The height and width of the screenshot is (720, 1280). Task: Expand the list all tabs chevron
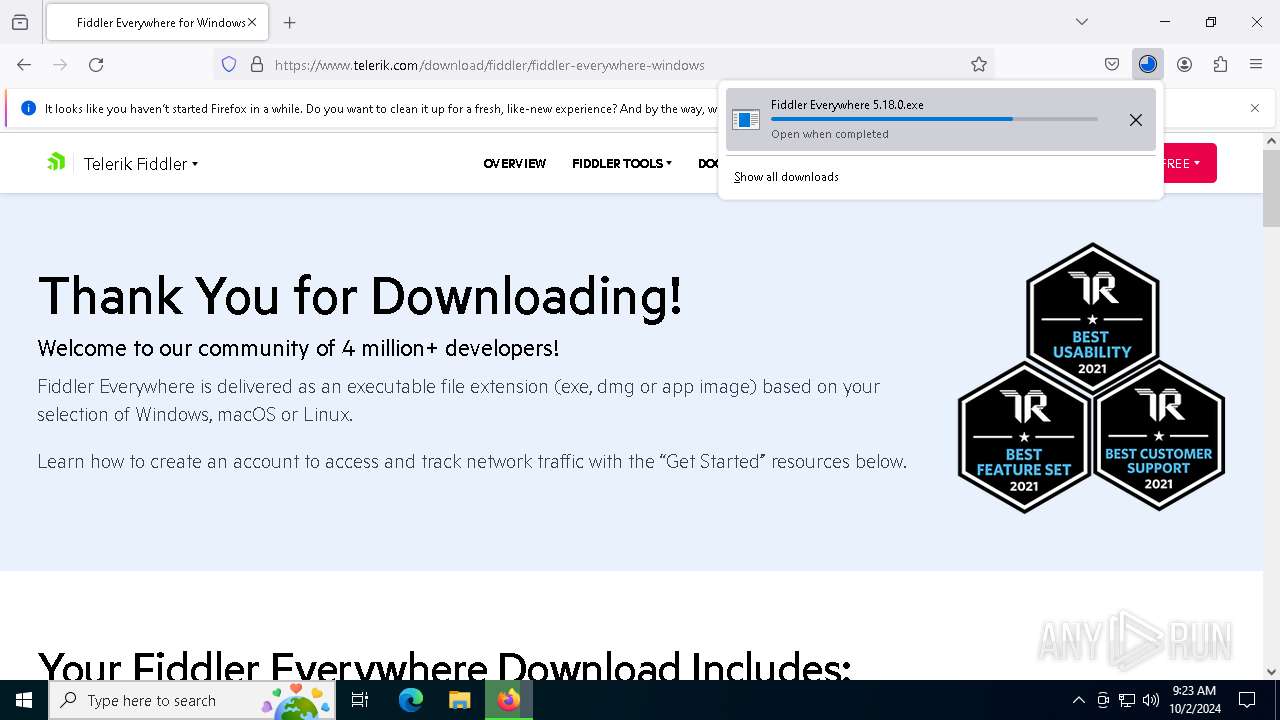click(x=1081, y=22)
